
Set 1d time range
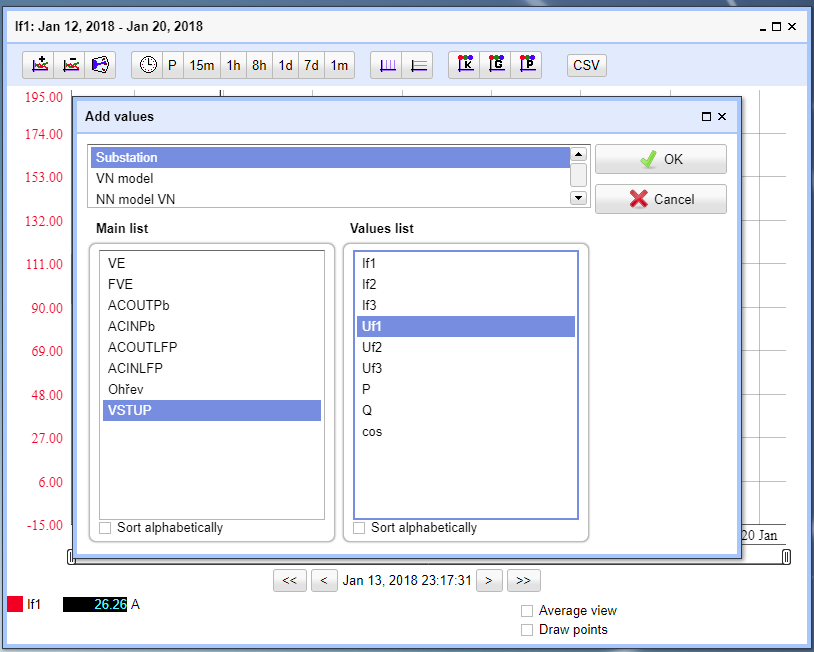click(x=285, y=65)
